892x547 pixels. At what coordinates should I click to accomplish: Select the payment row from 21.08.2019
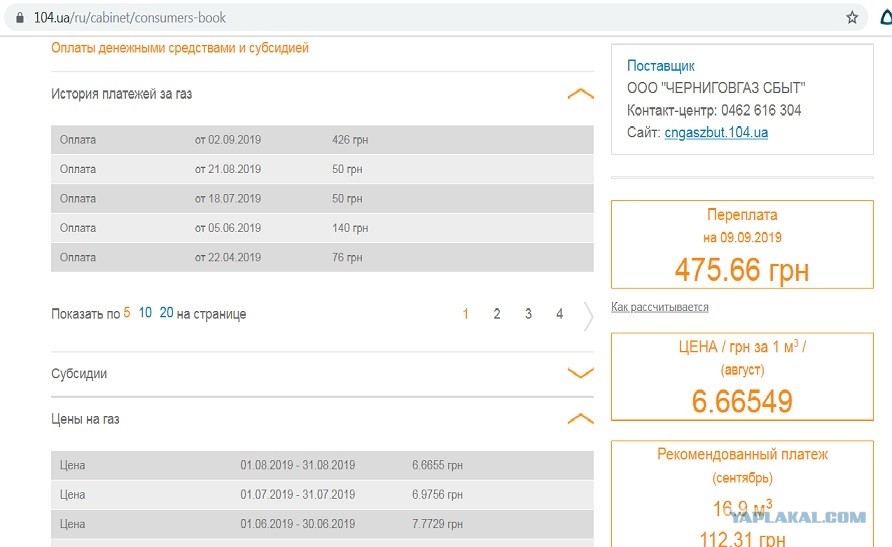[x=322, y=169]
